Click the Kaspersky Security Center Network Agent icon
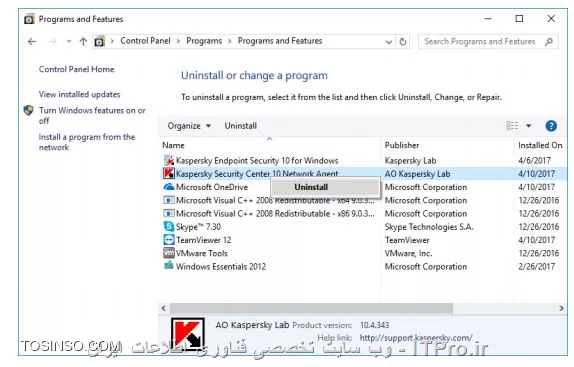The height and width of the screenshot is (367, 574). (x=169, y=173)
